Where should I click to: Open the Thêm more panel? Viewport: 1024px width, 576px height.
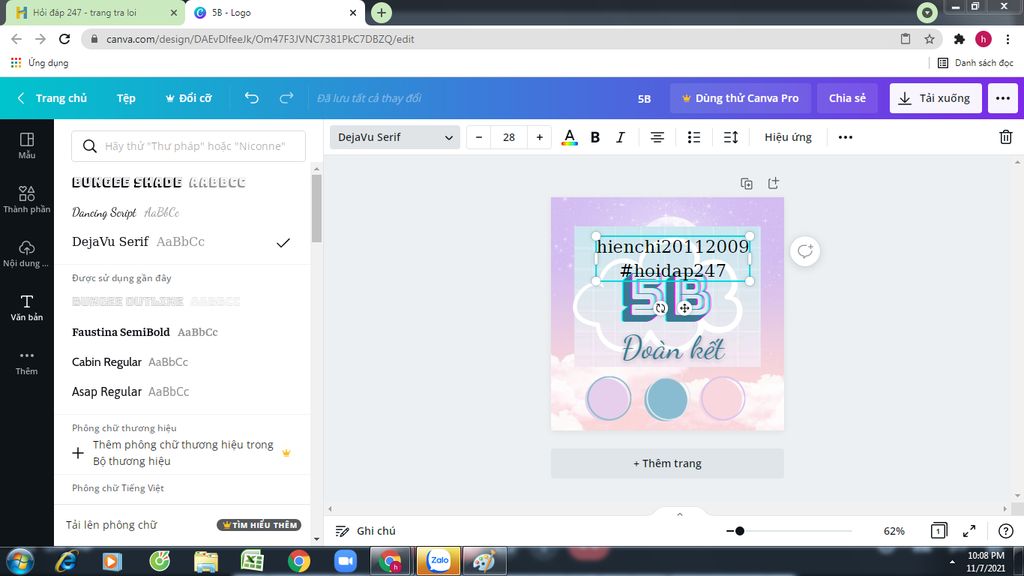point(27,362)
